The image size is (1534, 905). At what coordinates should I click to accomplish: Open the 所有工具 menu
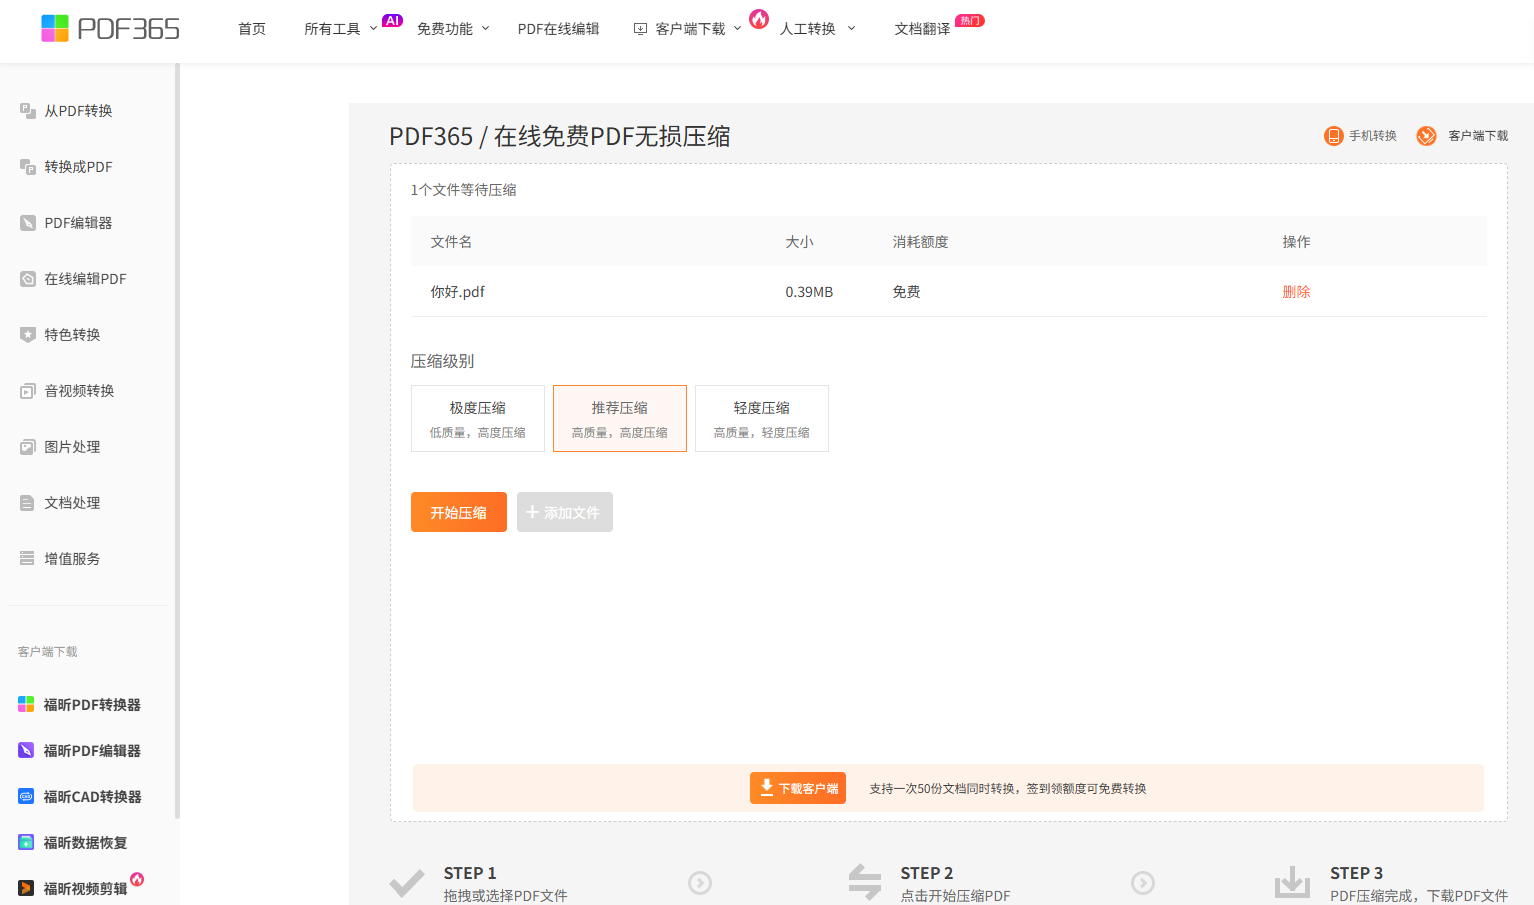332,29
